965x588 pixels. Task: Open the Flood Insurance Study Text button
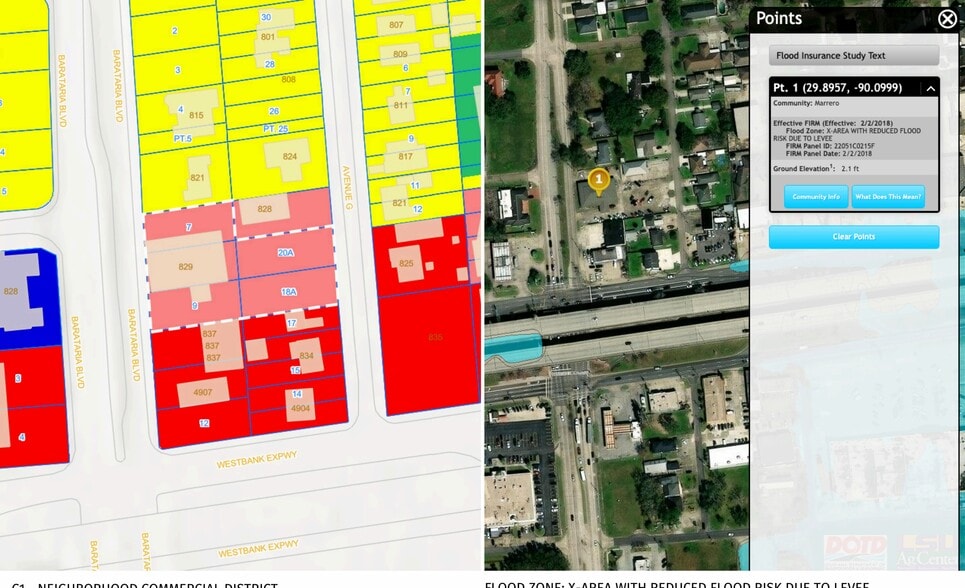(x=854, y=55)
